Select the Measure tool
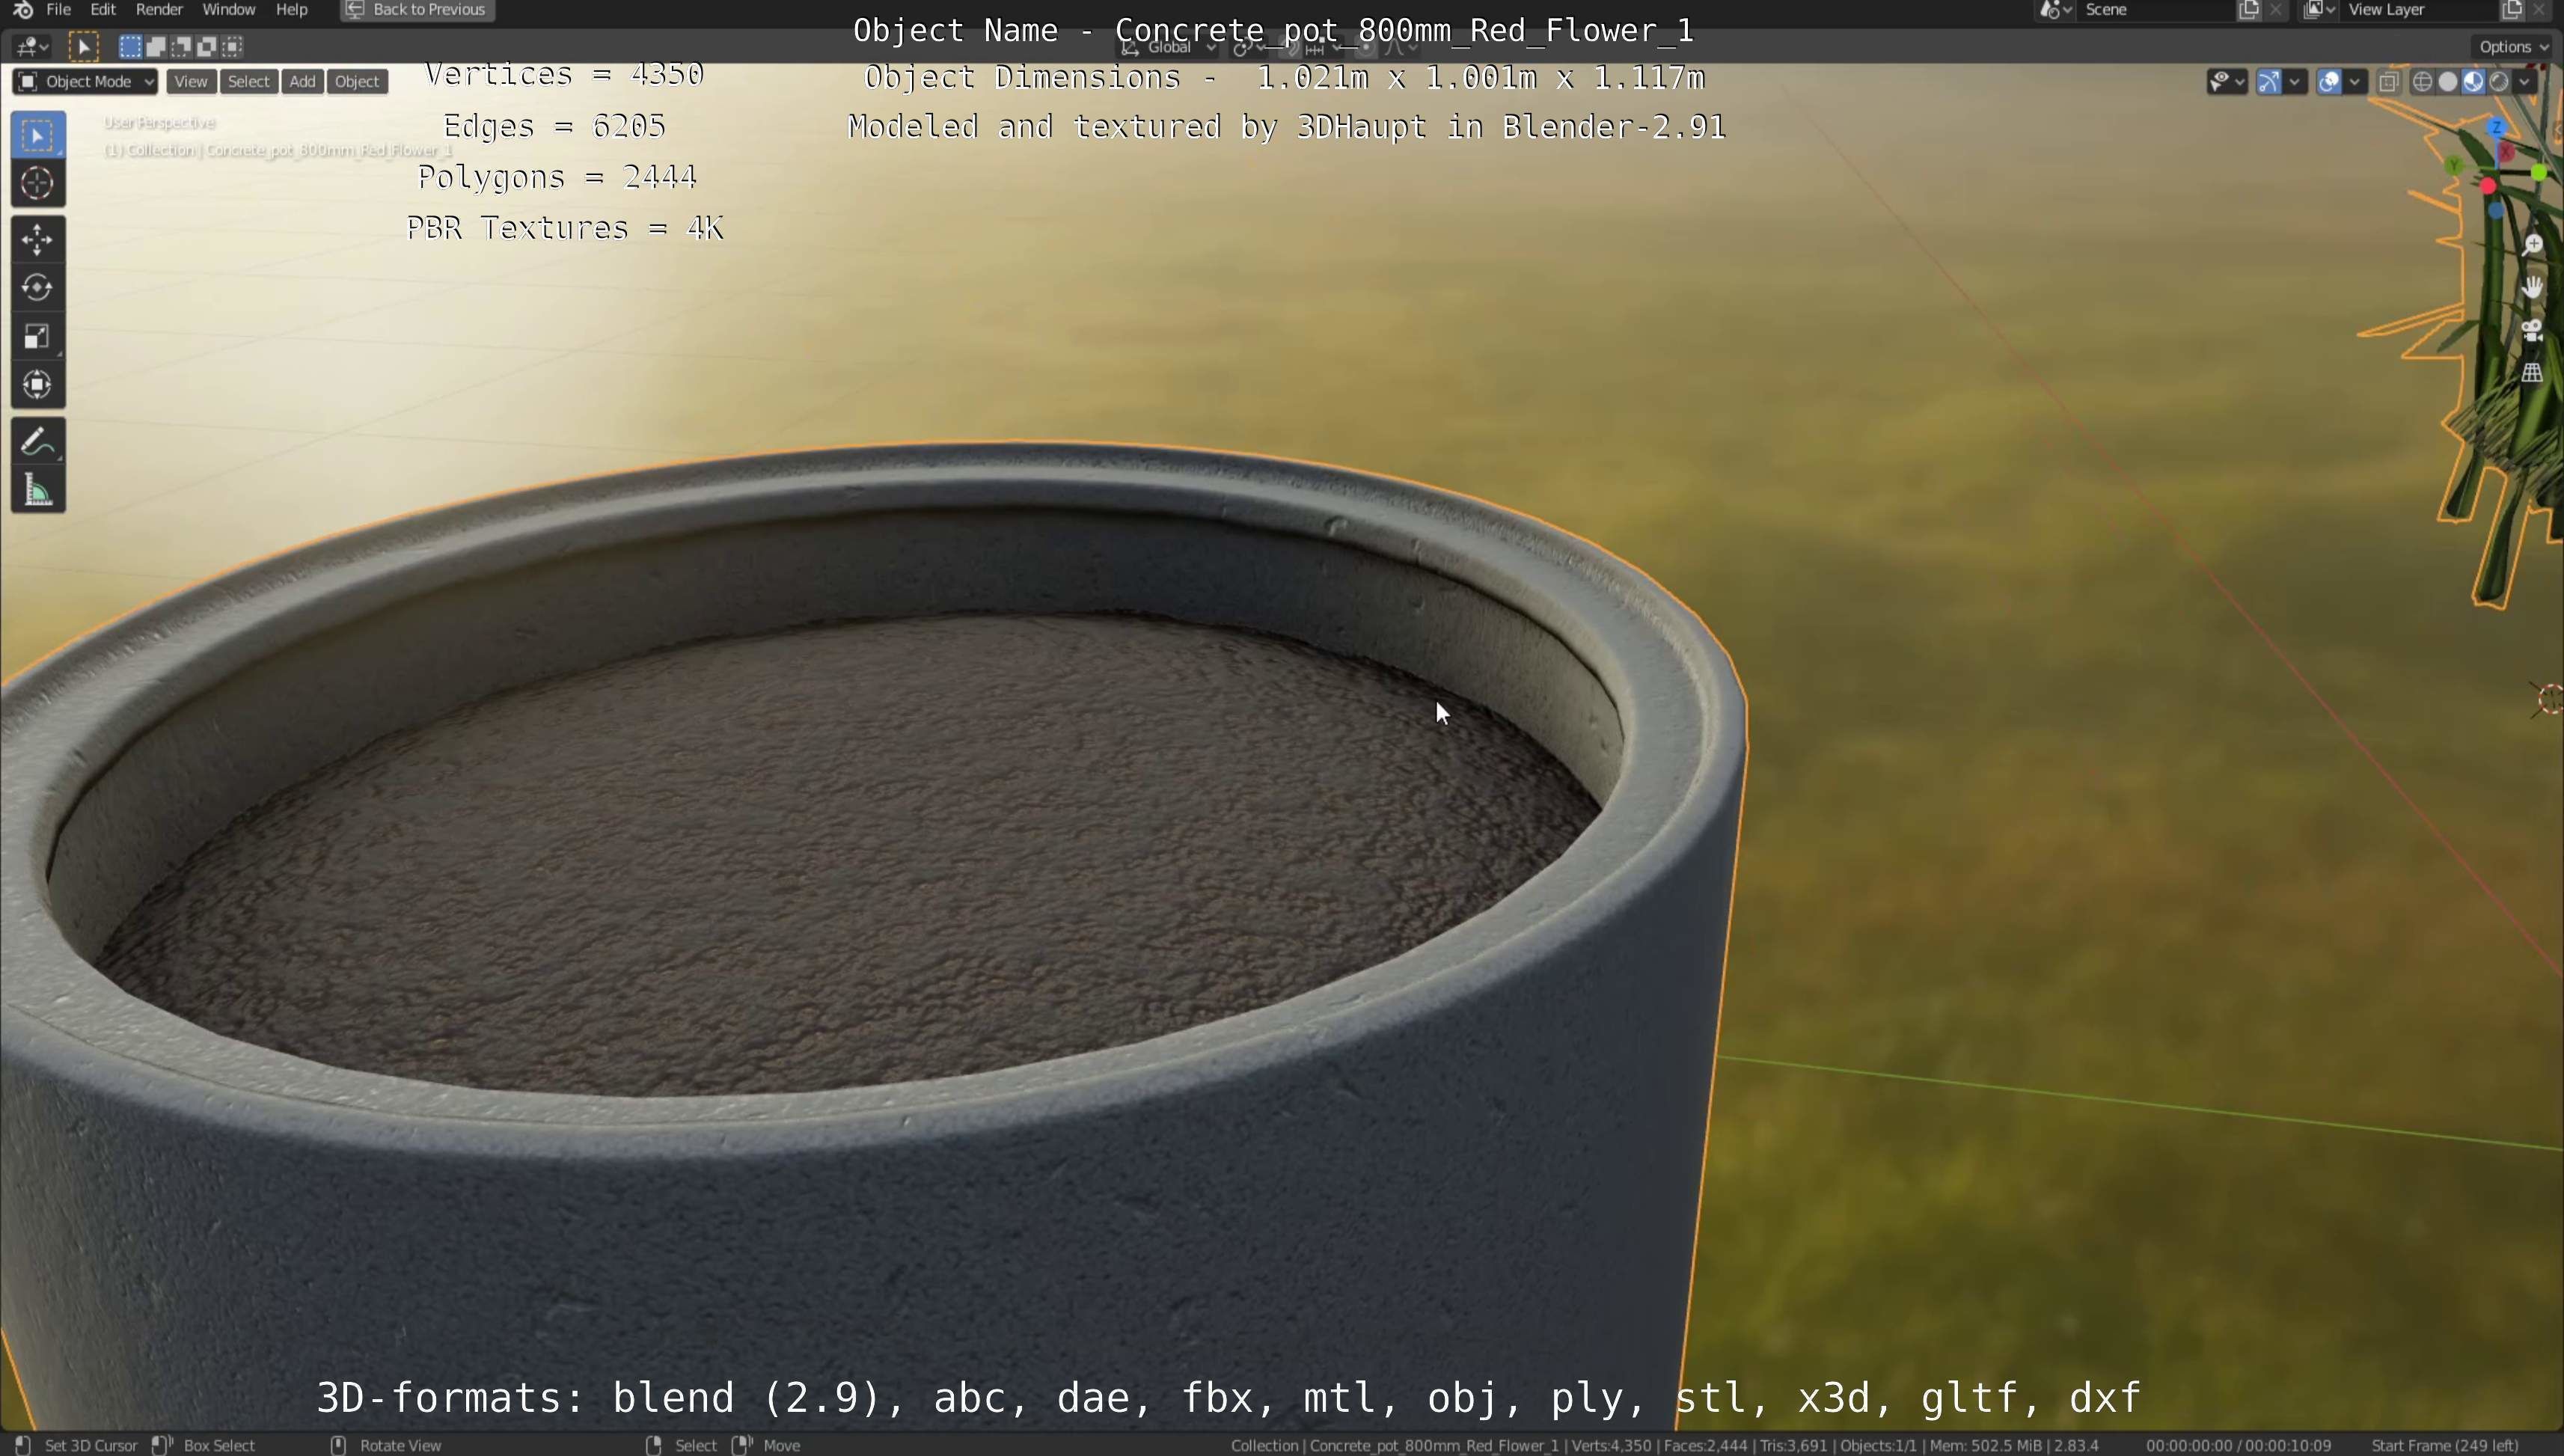The image size is (2564, 1456). [38, 490]
